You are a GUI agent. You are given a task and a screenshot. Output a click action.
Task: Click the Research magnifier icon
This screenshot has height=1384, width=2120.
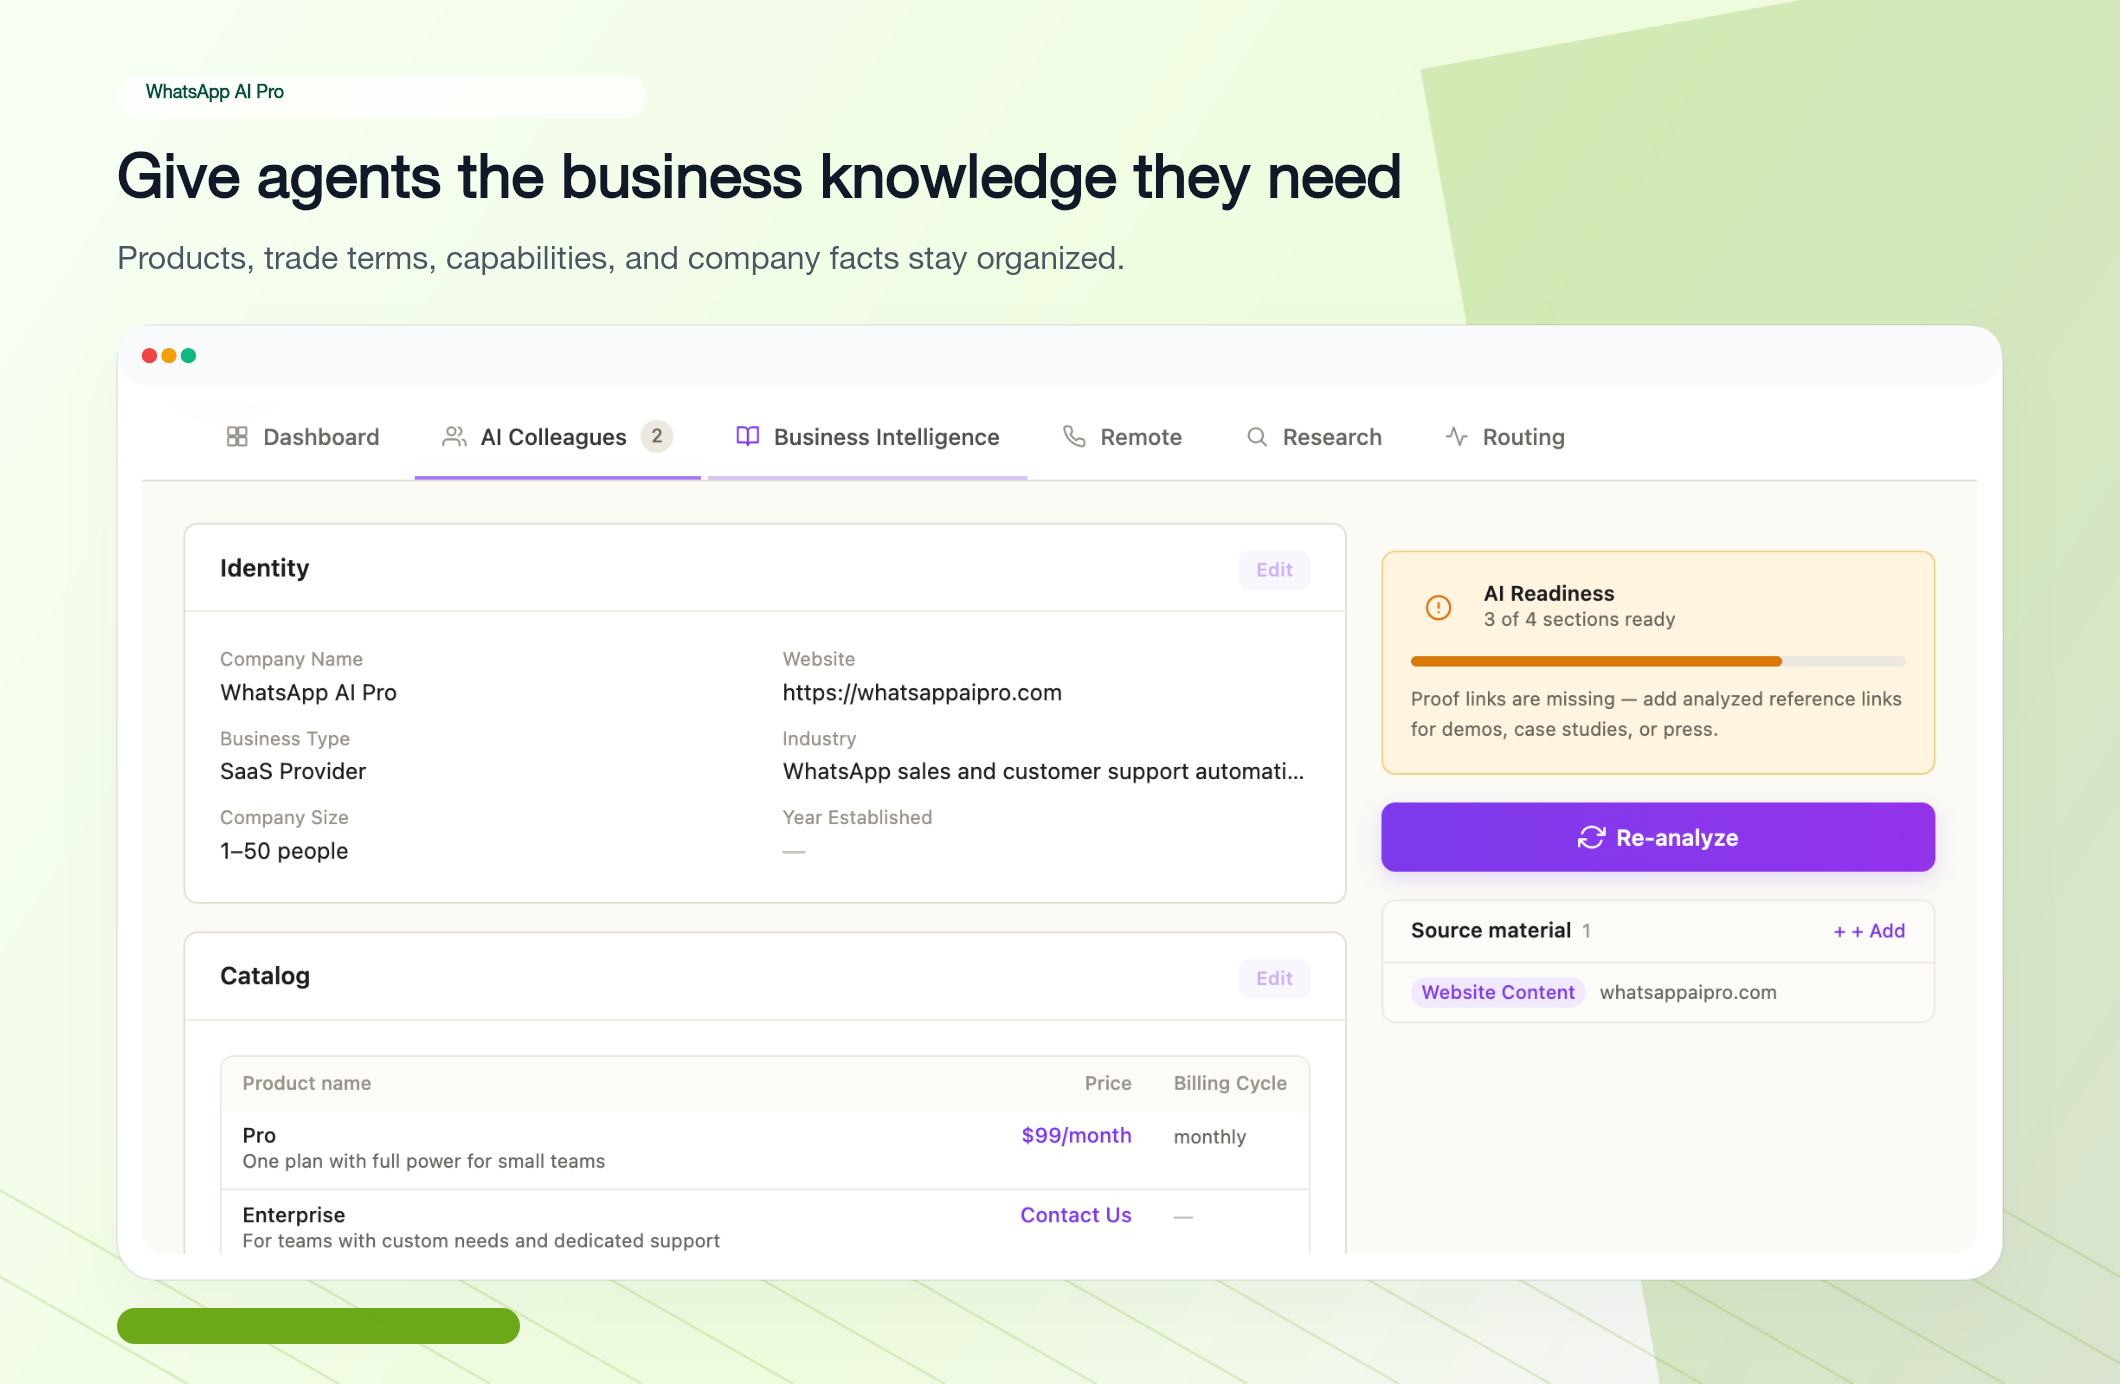[x=1257, y=437]
